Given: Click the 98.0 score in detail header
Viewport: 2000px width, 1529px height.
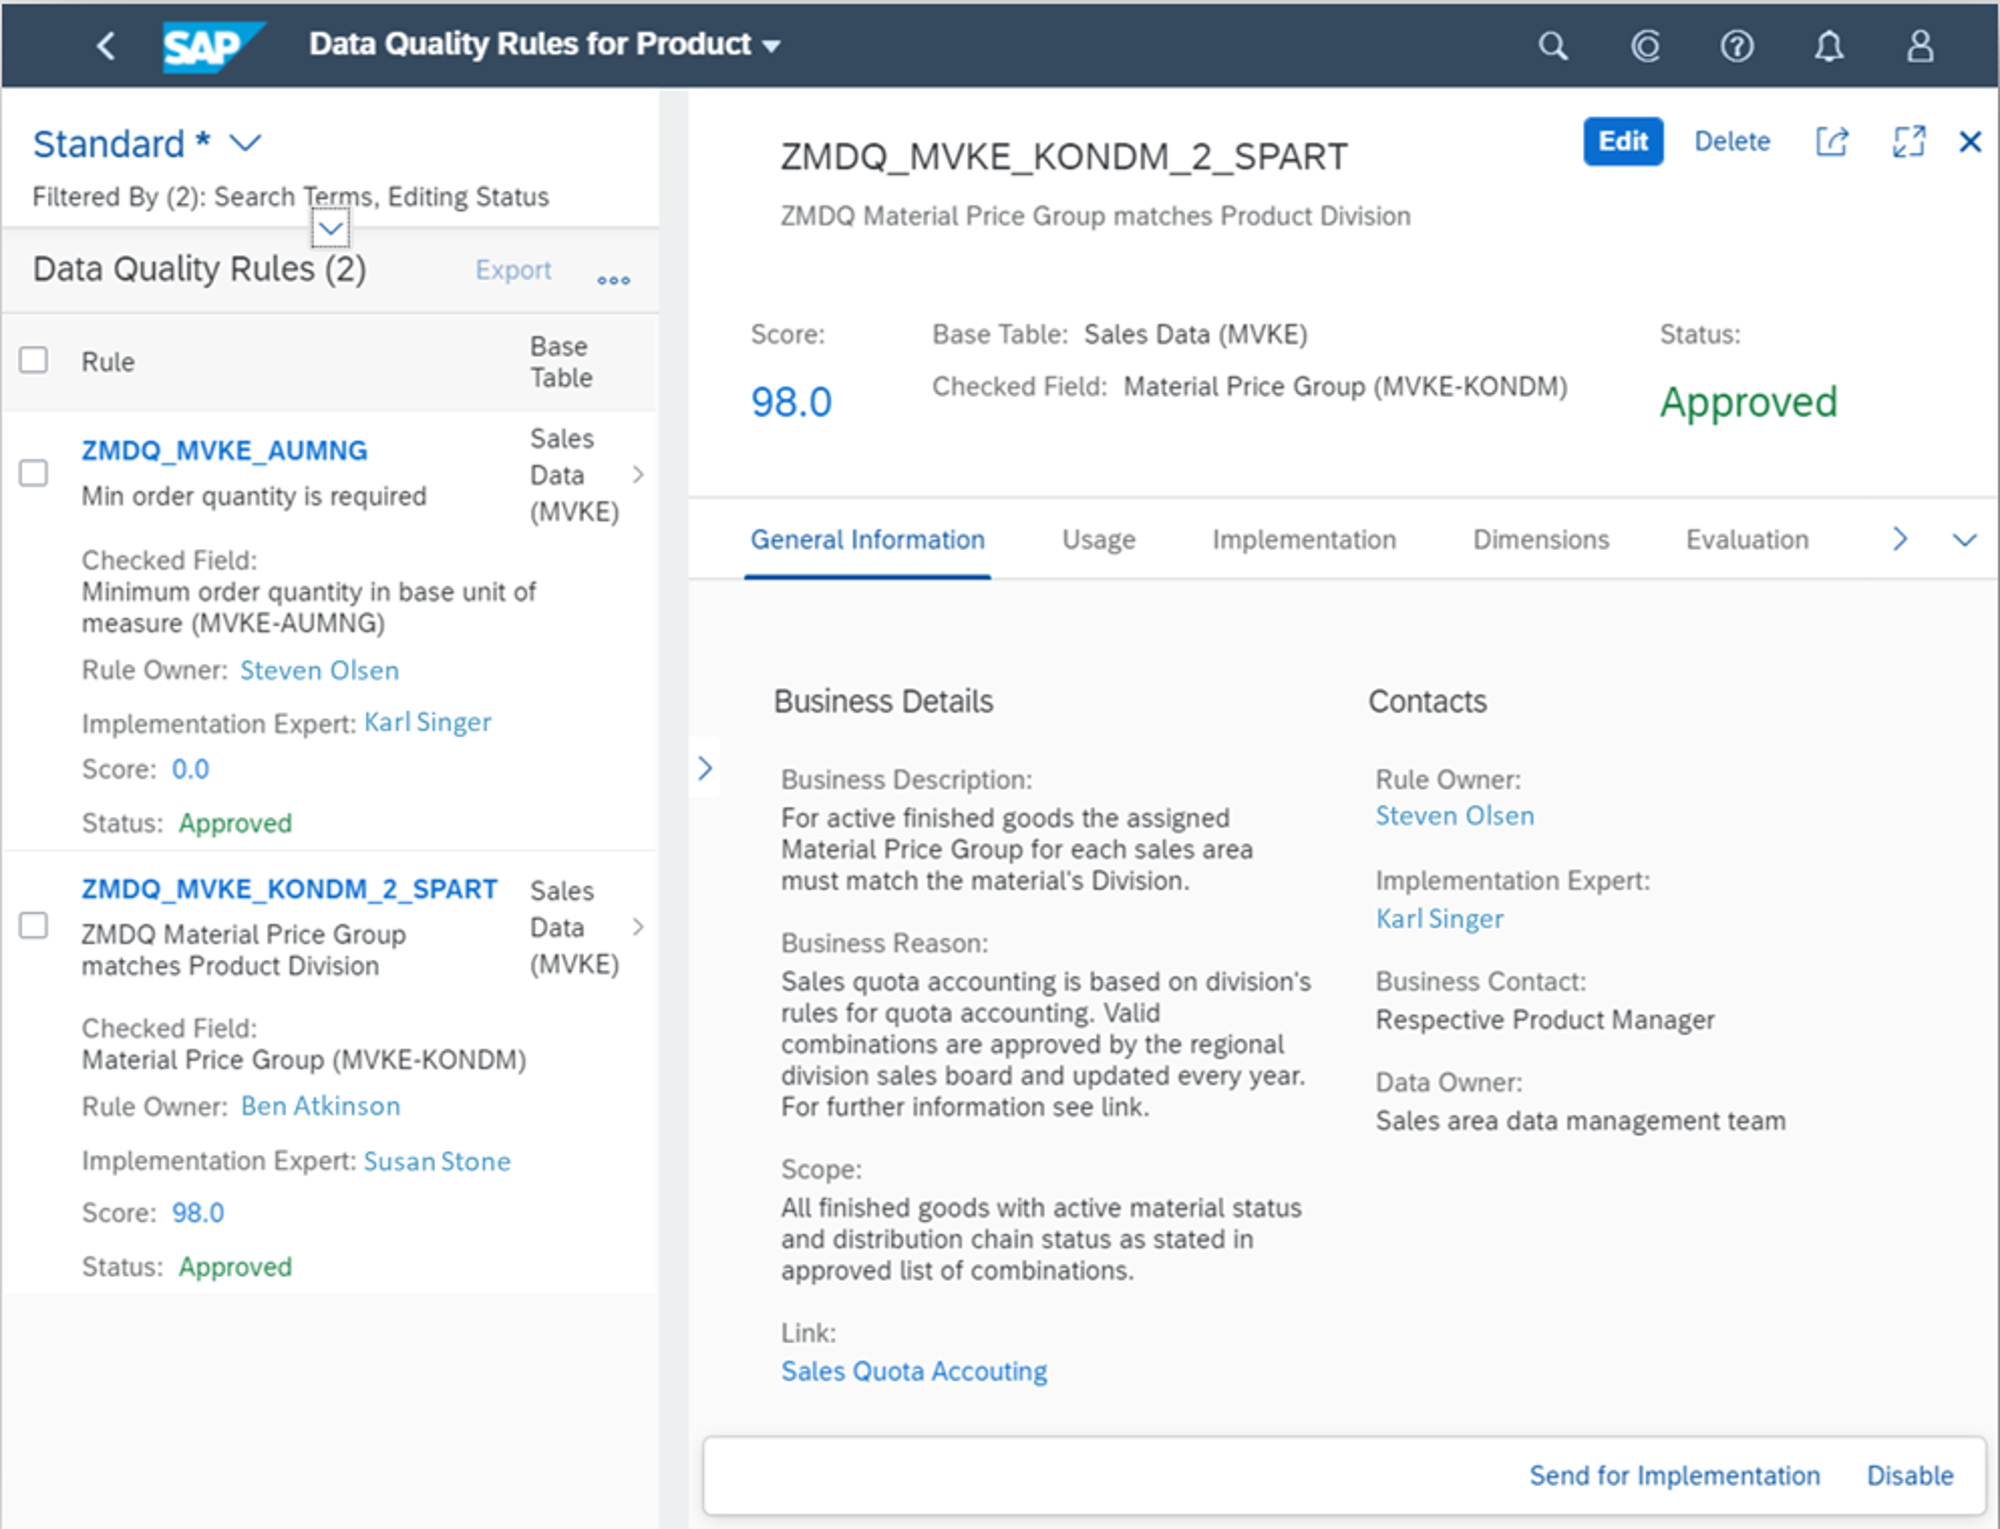Looking at the screenshot, I should (791, 402).
